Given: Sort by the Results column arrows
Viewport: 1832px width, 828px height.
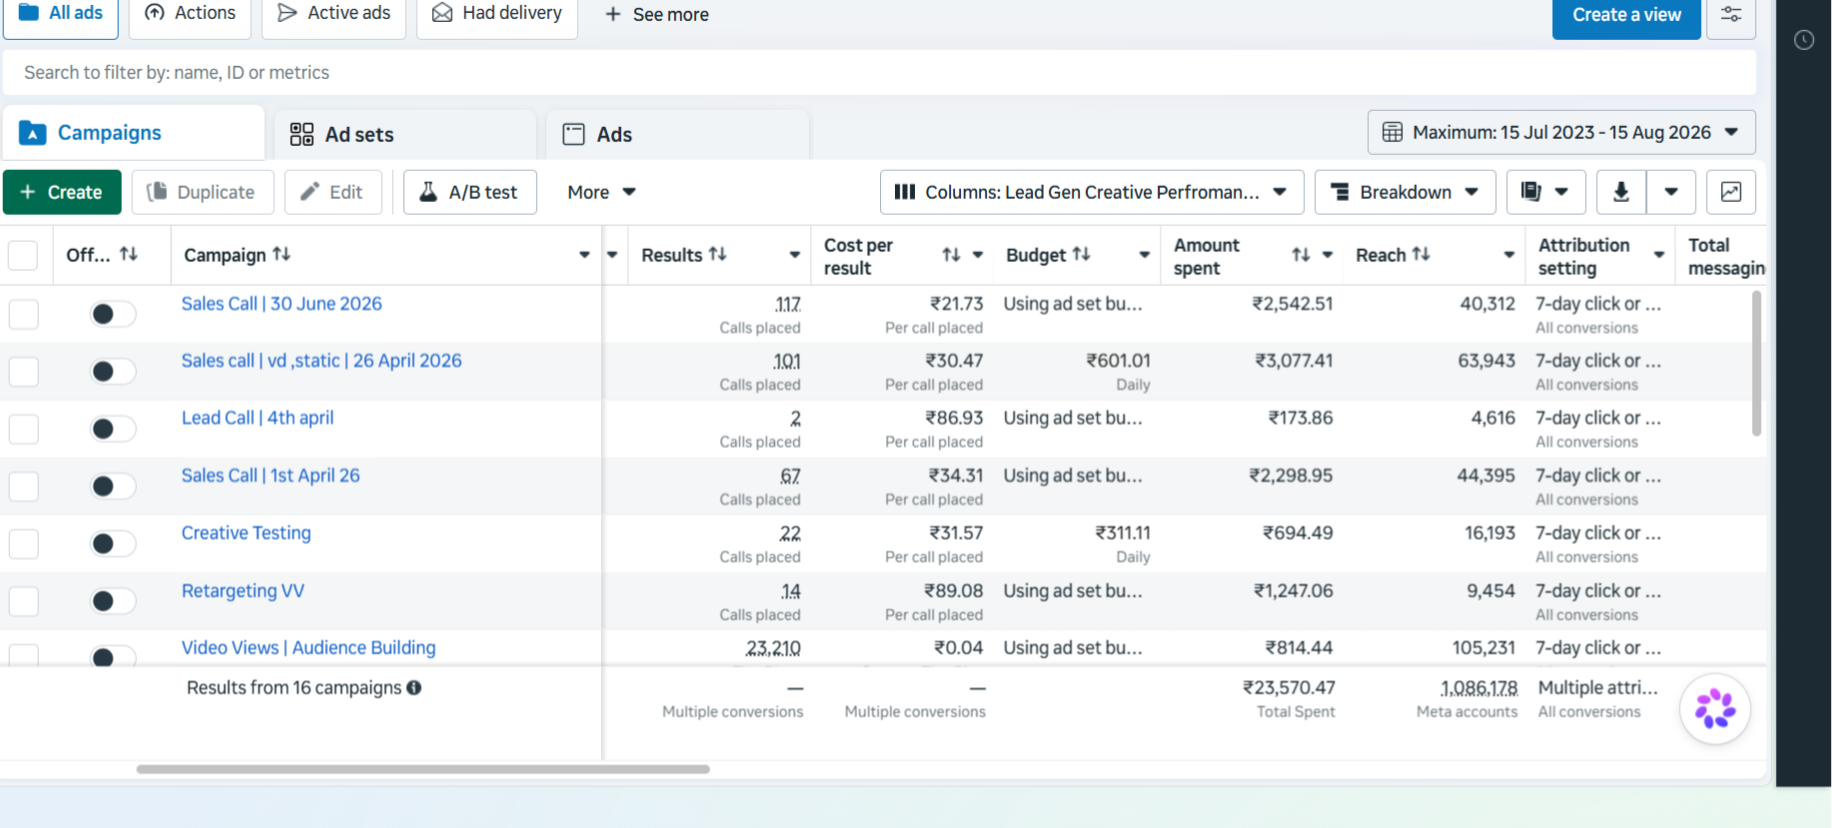Looking at the screenshot, I should click(717, 255).
